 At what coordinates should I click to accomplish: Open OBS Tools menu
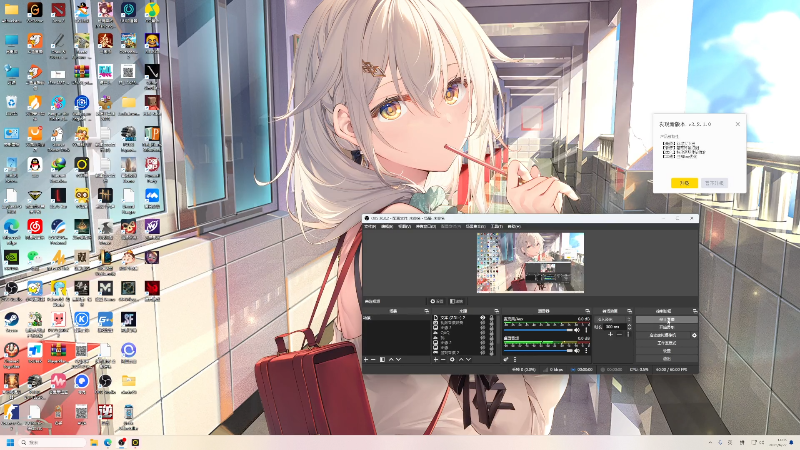496,226
